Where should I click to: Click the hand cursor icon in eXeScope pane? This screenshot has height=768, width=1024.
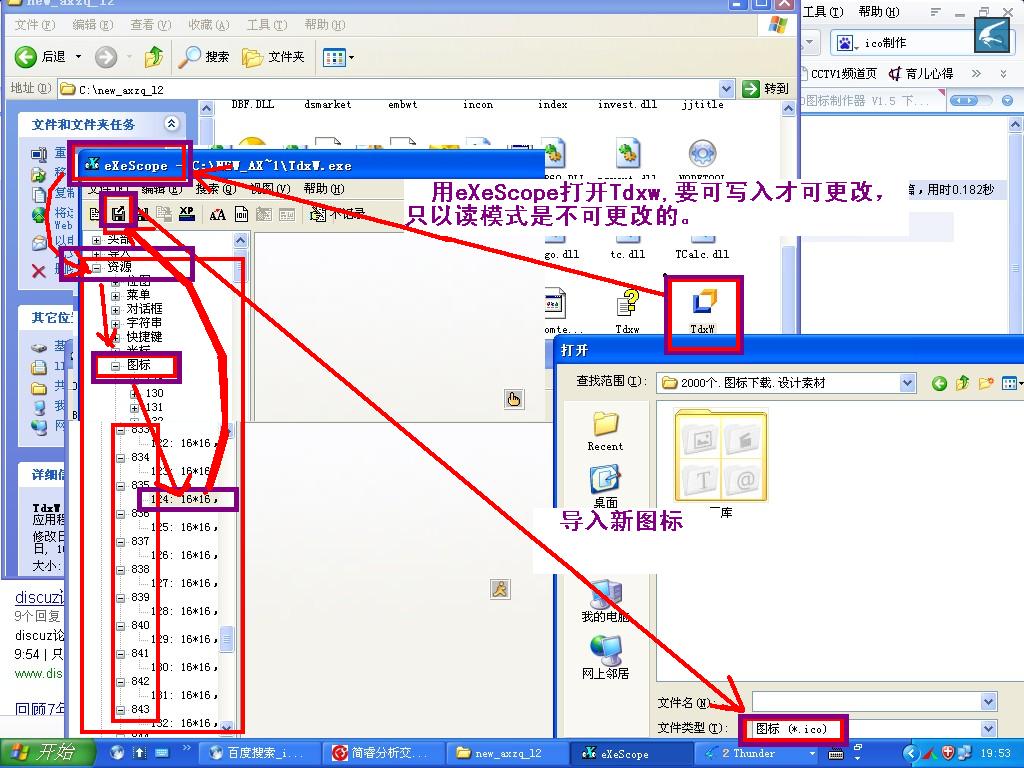coord(514,399)
